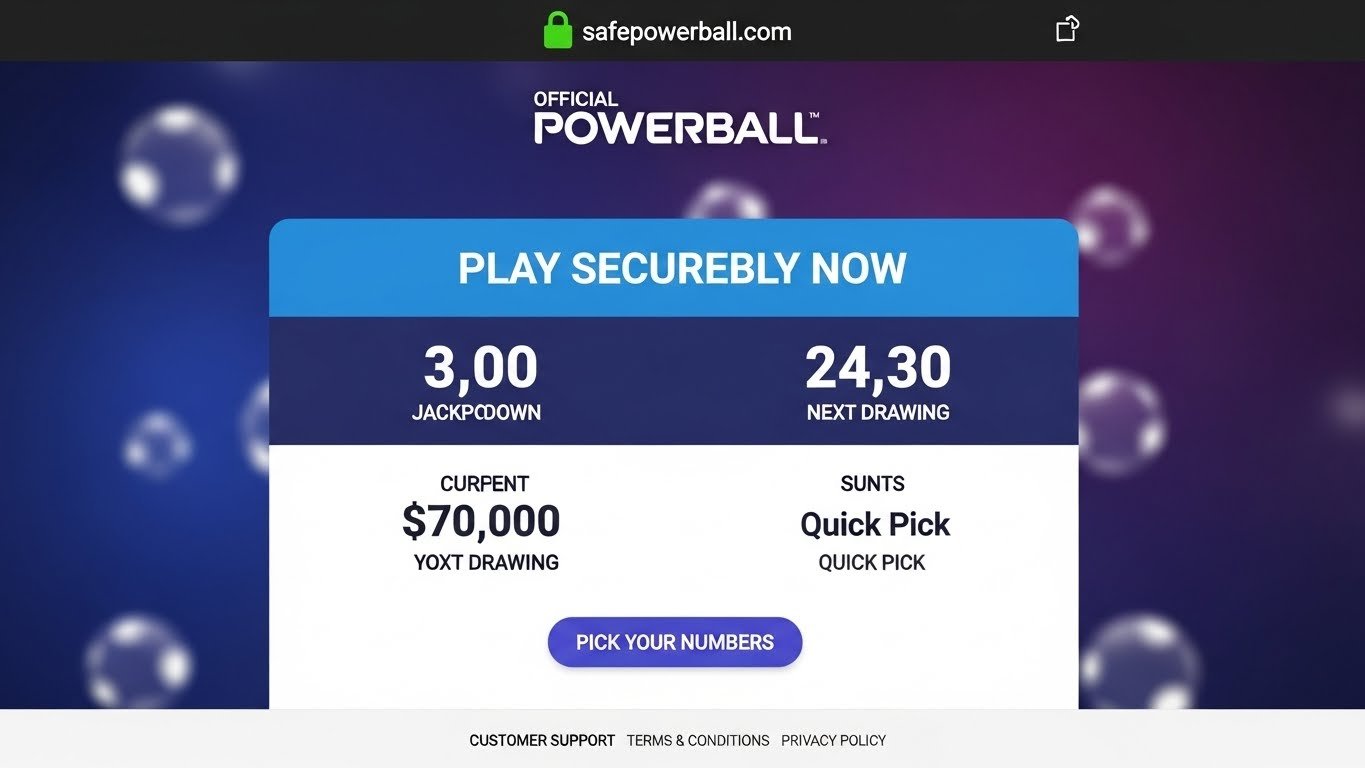Click the POWERBALL wordmark logo

[x=677, y=129]
